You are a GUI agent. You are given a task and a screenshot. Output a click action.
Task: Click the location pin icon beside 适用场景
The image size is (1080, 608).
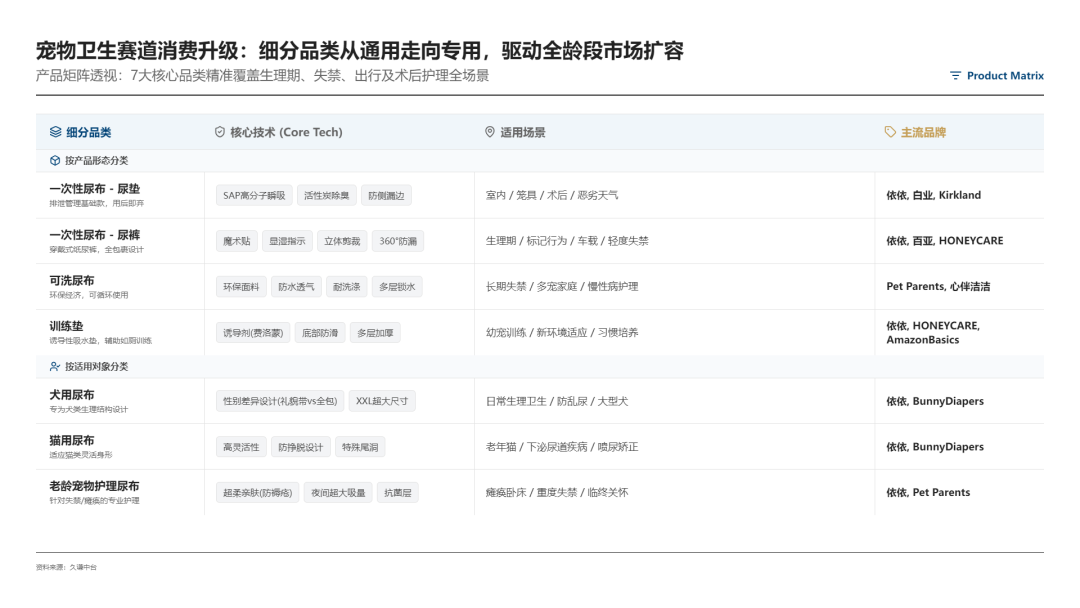(489, 131)
